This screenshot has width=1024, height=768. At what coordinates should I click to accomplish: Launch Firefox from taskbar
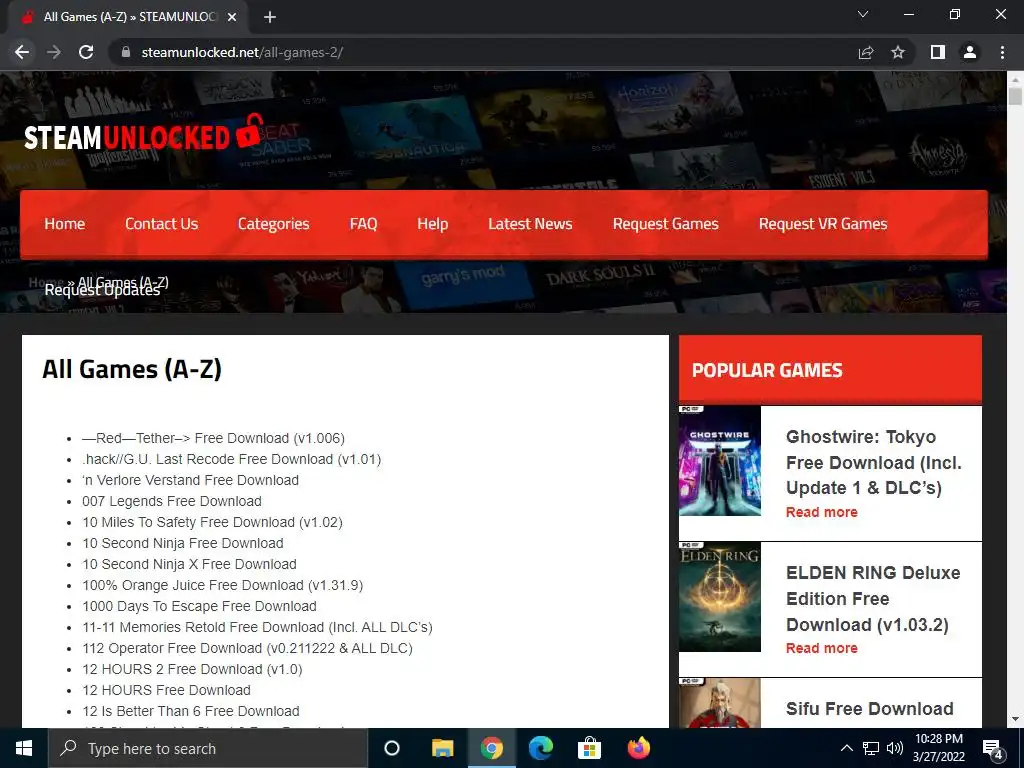(x=639, y=748)
